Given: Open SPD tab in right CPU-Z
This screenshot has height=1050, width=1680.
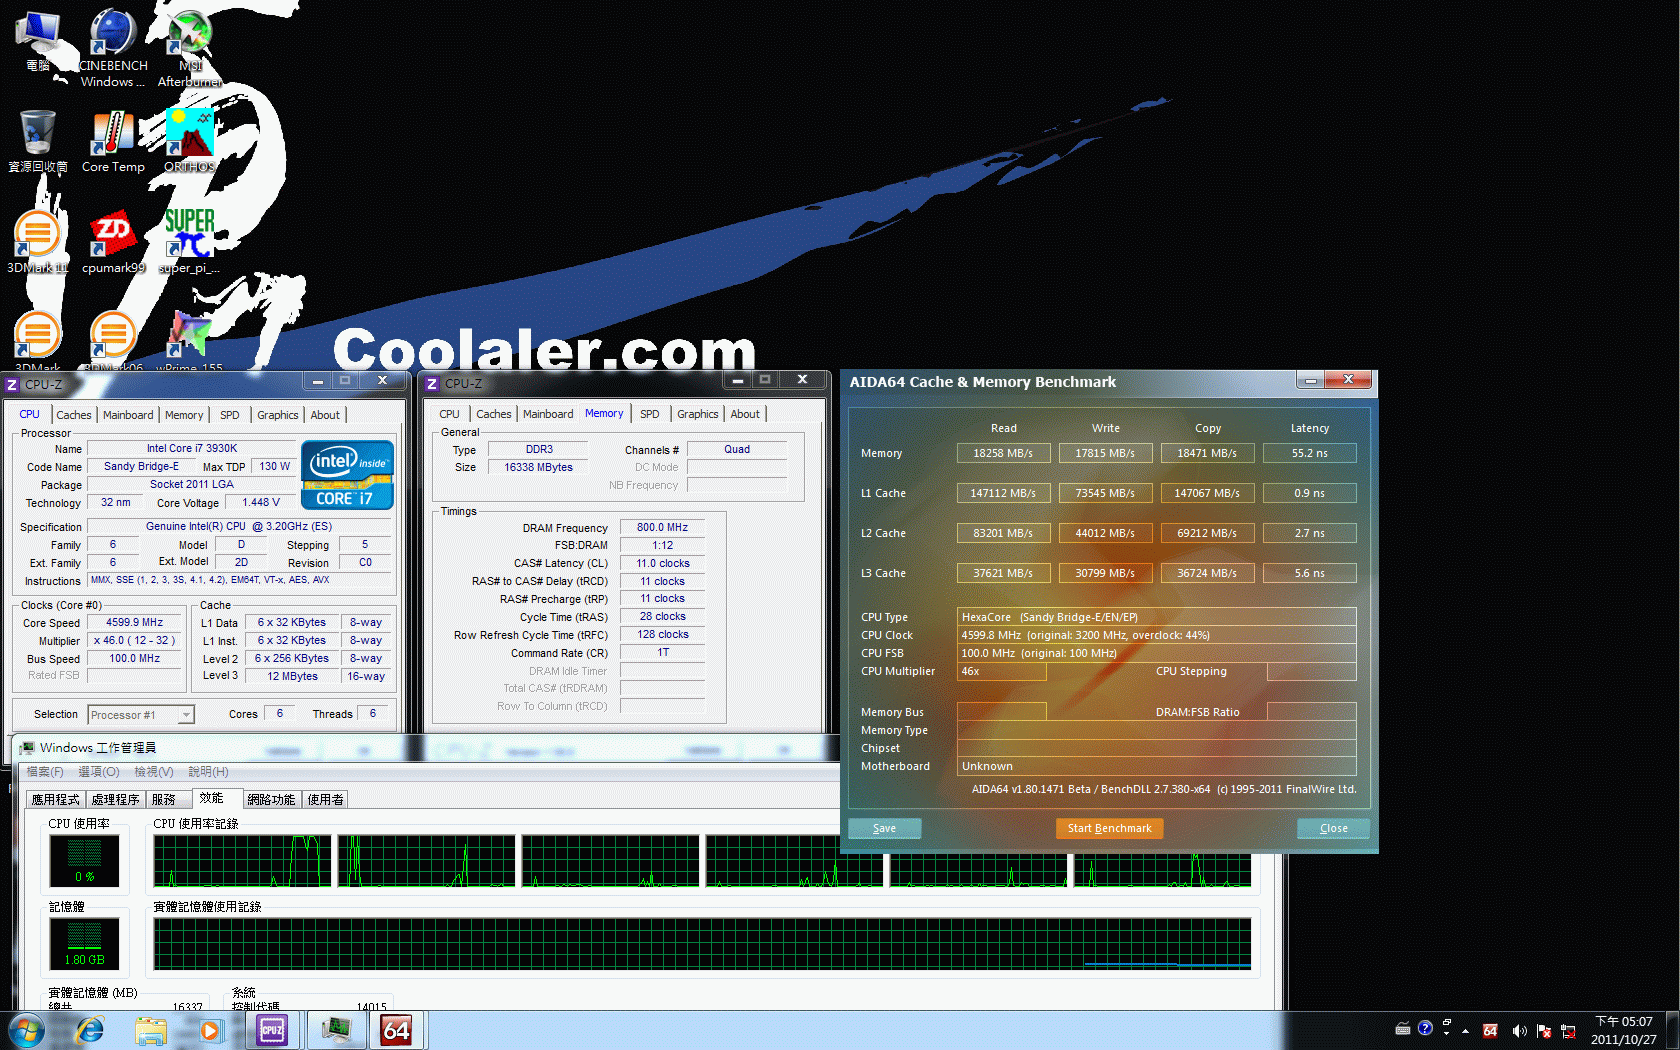Looking at the screenshot, I should tap(650, 414).
